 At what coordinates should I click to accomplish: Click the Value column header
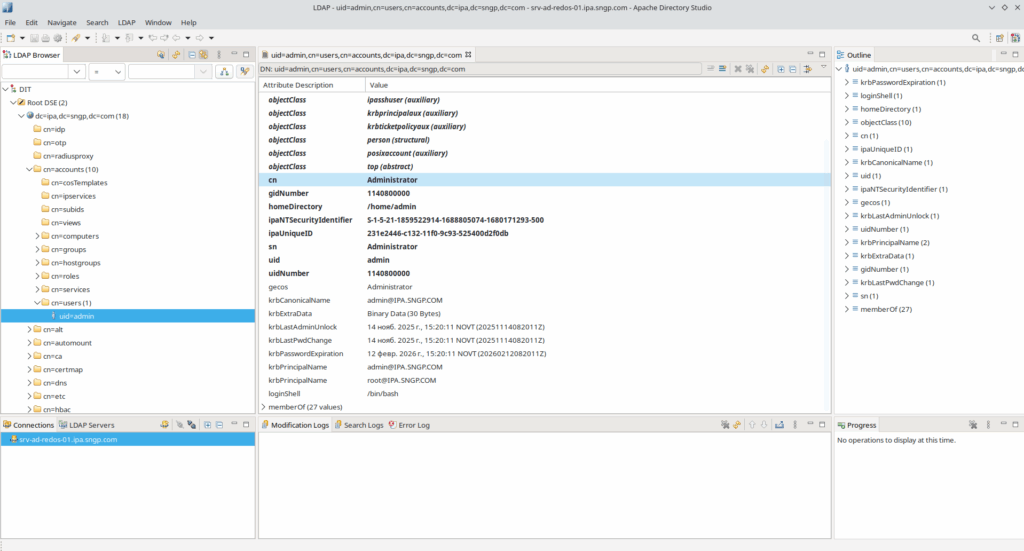tap(378, 85)
